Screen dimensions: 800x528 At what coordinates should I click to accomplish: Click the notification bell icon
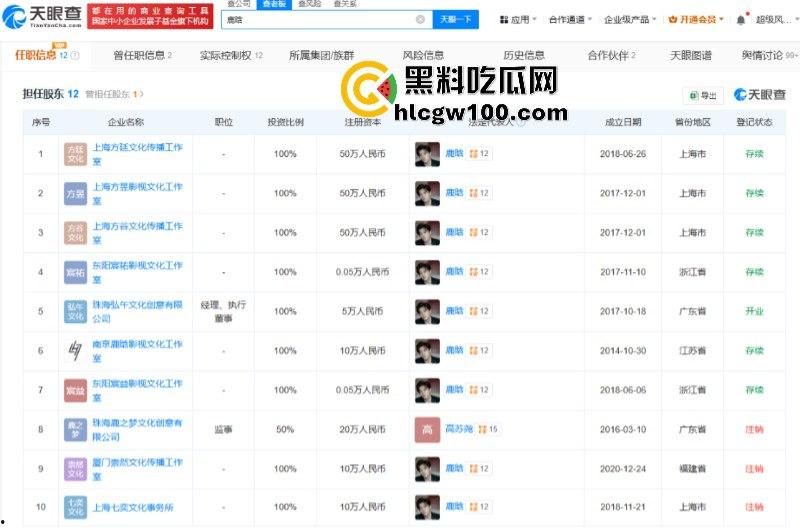pyautogui.click(x=740, y=20)
